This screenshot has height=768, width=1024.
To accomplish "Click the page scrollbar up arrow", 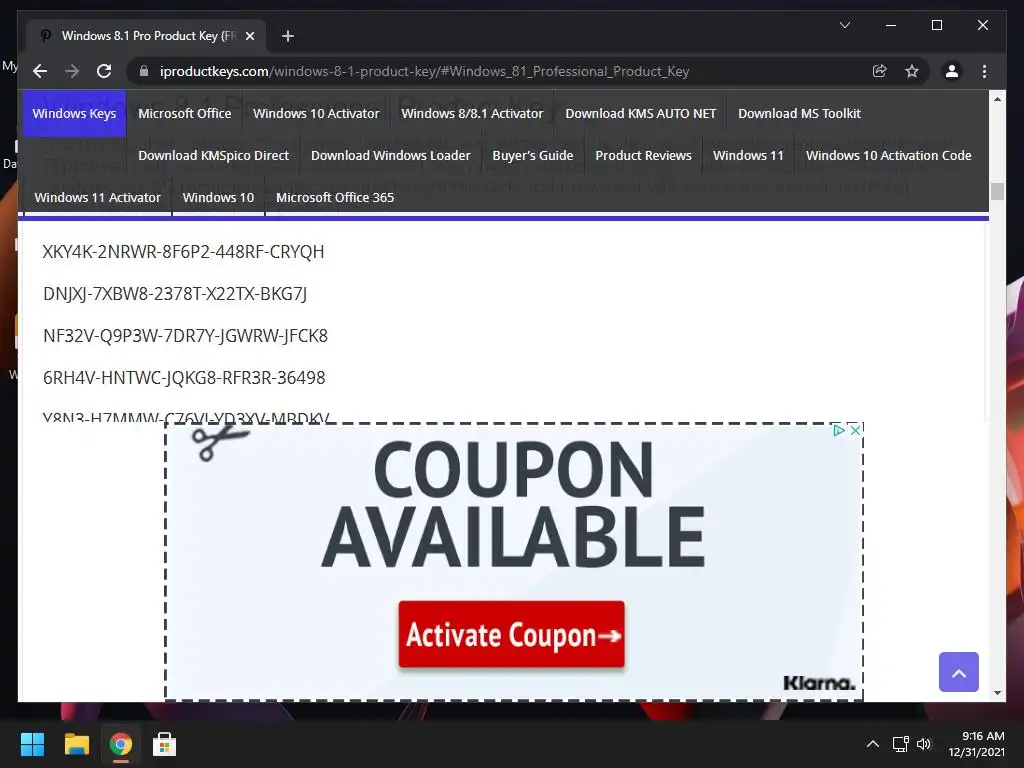I will tap(997, 99).
